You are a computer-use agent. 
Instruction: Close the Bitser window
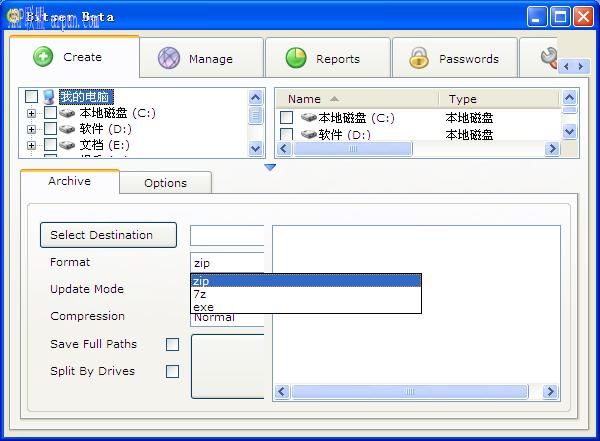[584, 16]
